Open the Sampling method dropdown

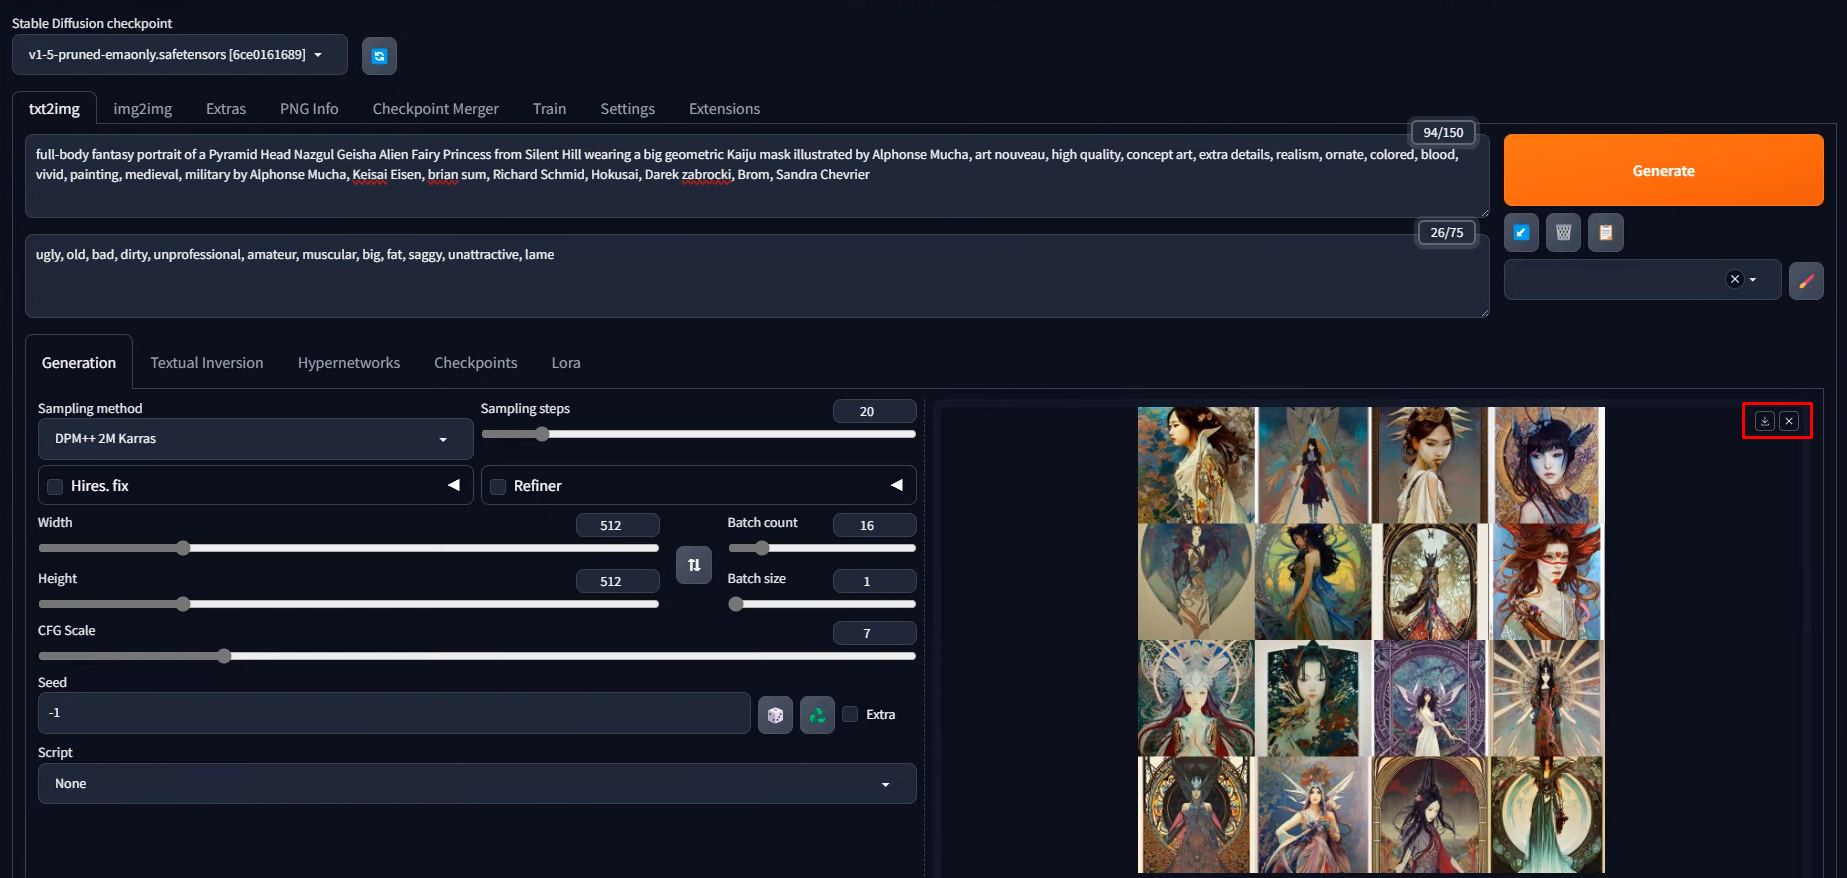[x=255, y=439]
